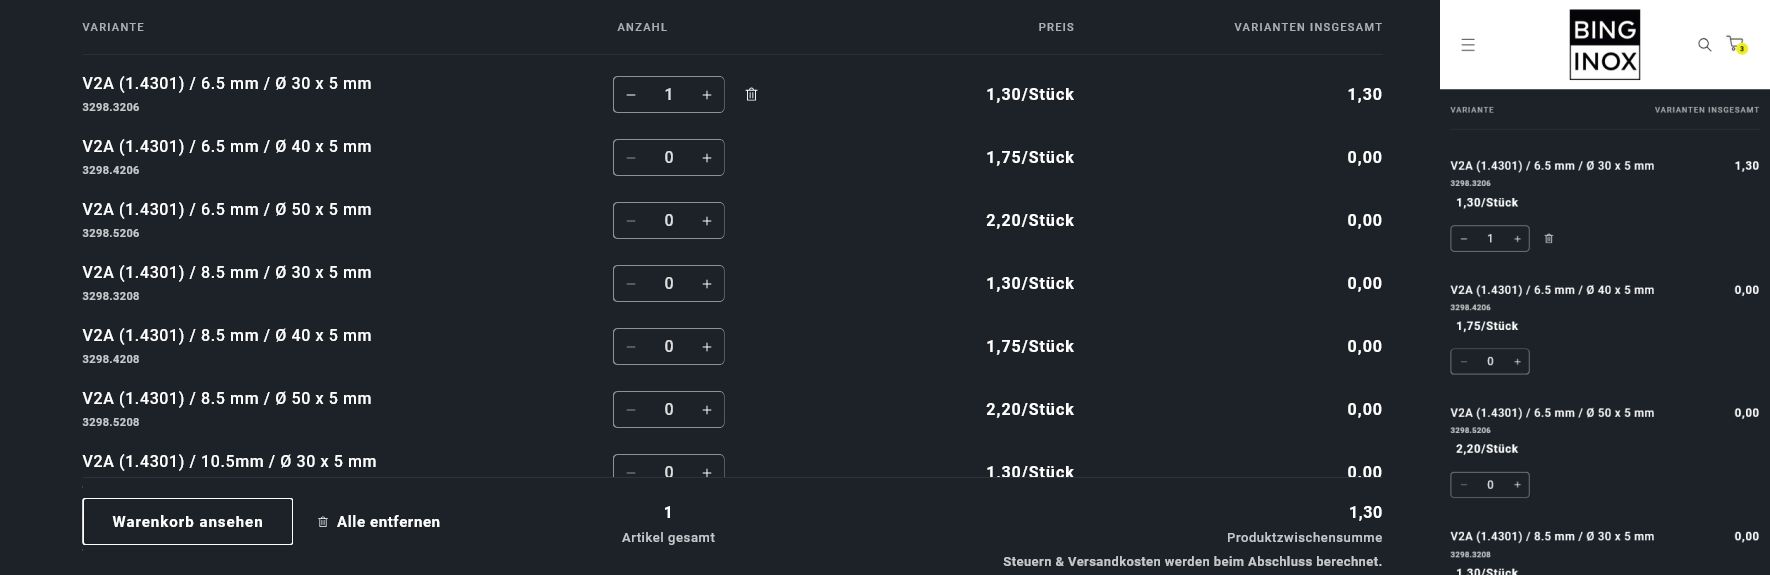1770x575 pixels.
Task: Click Alle entfernen link
Action: 379,522
